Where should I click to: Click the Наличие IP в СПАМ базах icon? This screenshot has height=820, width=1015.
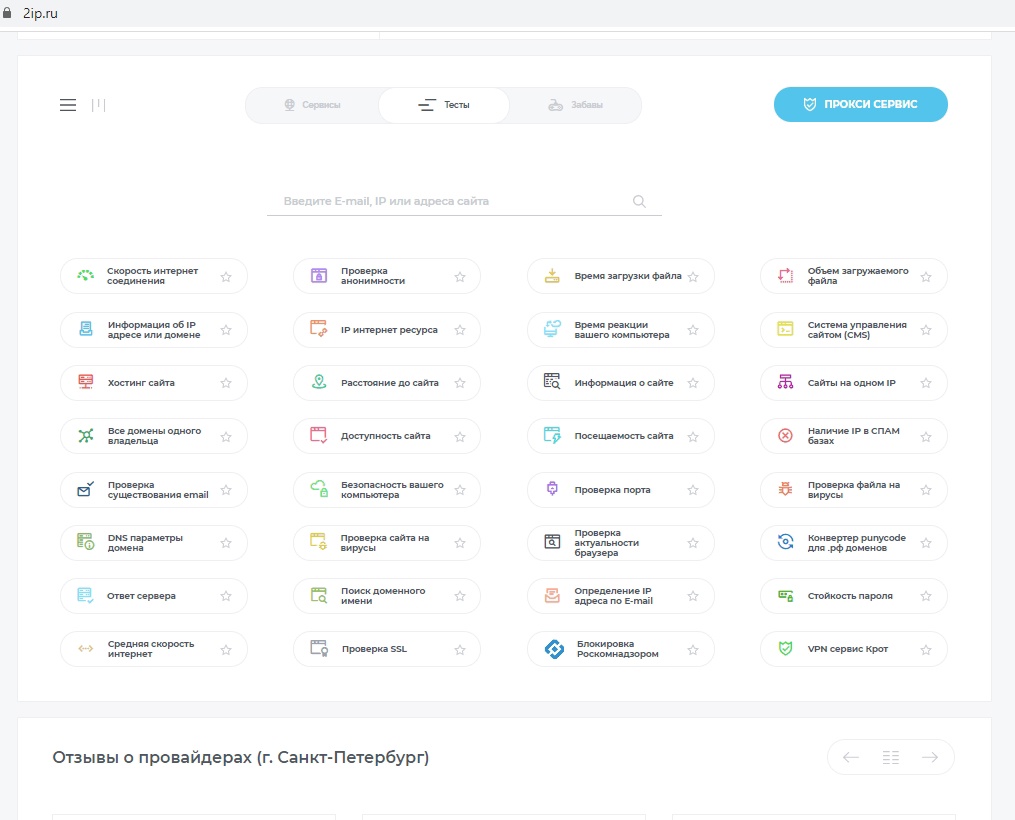[x=786, y=436]
